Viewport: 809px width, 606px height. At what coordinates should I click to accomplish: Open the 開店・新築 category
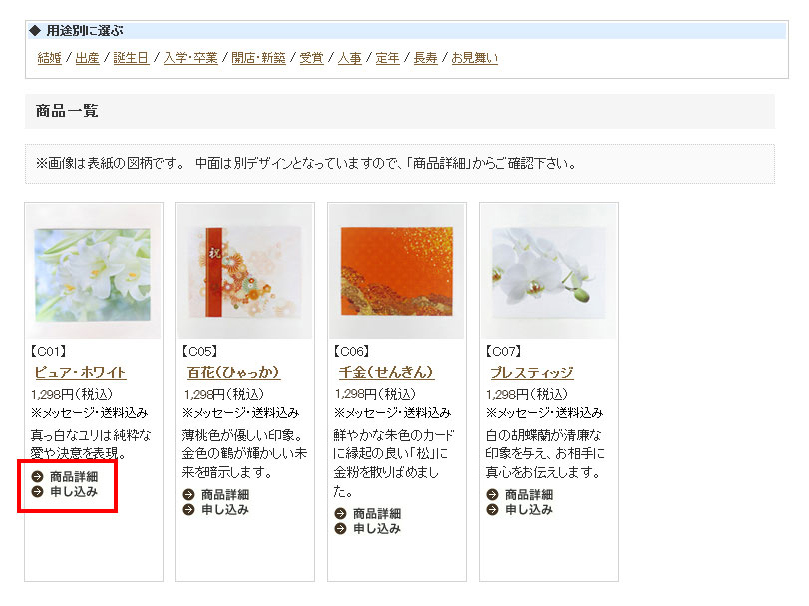tap(258, 58)
